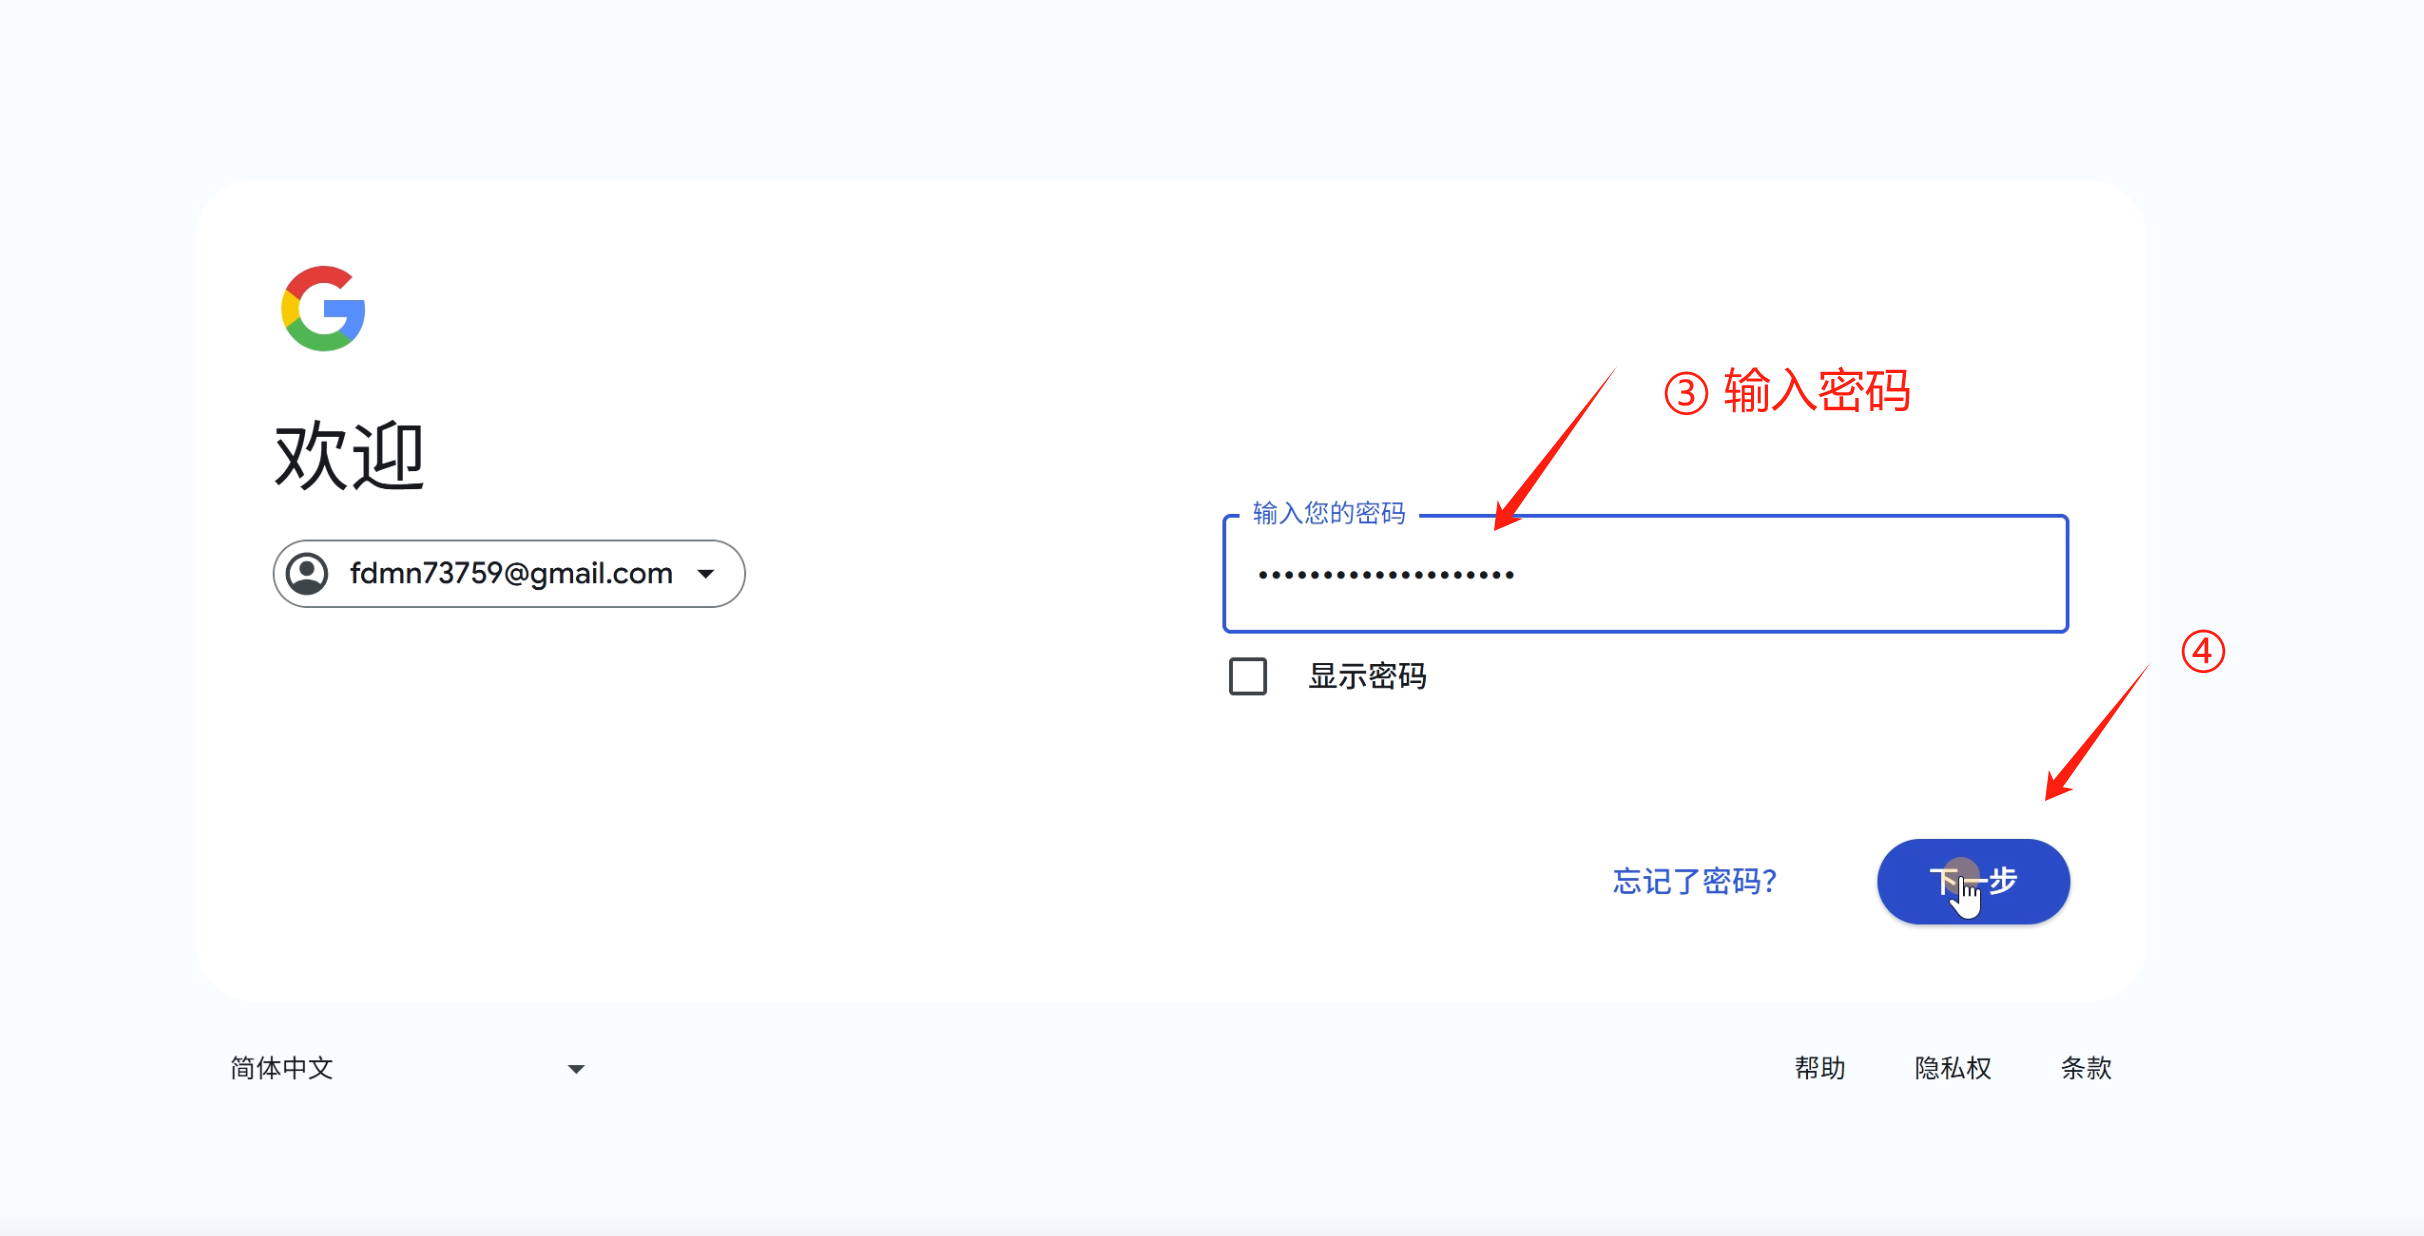Click the account avatar icon beside email
This screenshot has width=2424, height=1236.
click(x=307, y=574)
